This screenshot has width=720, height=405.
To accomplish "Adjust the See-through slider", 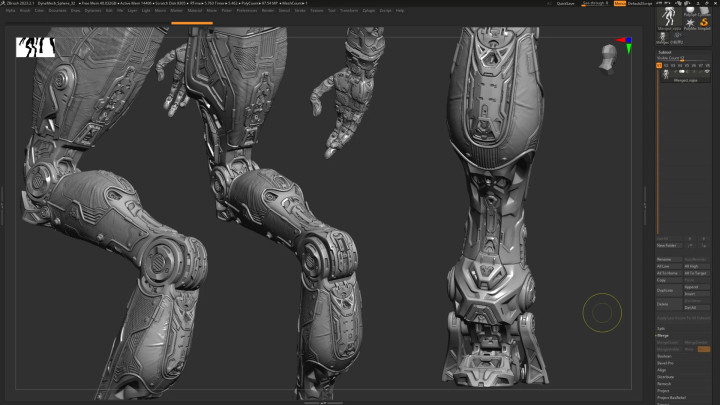I will point(594,3).
